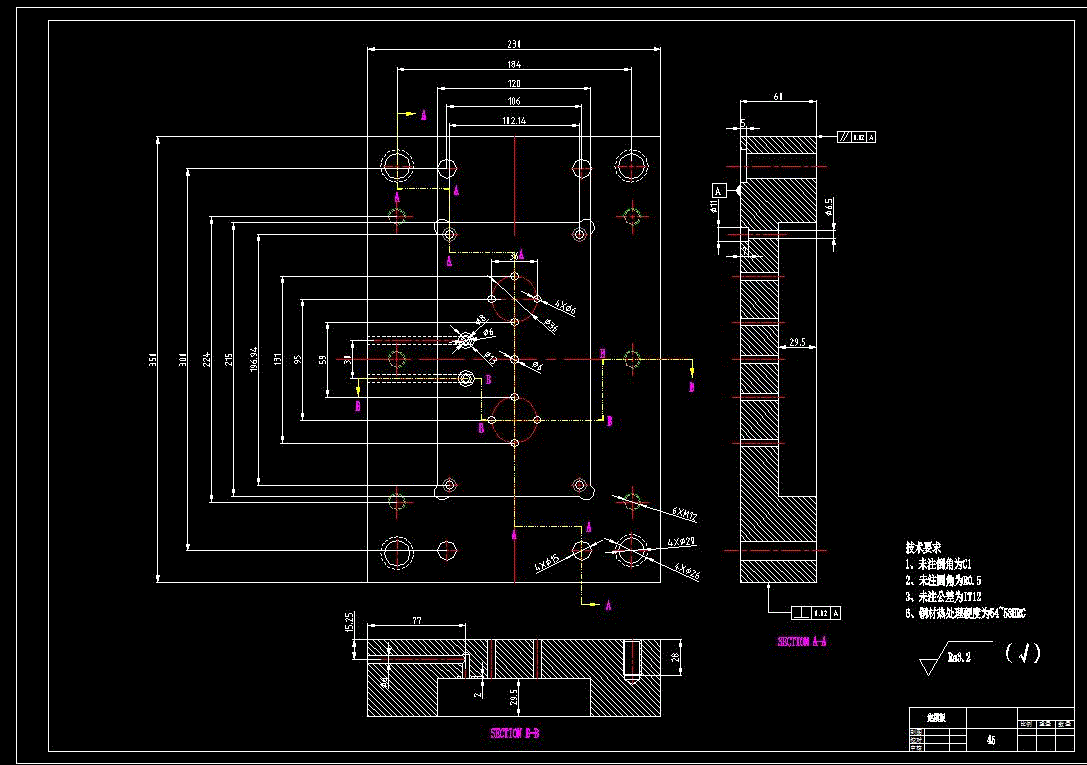This screenshot has height=765, width=1087.
Task: Click the note ending in C1
Action: (938, 564)
